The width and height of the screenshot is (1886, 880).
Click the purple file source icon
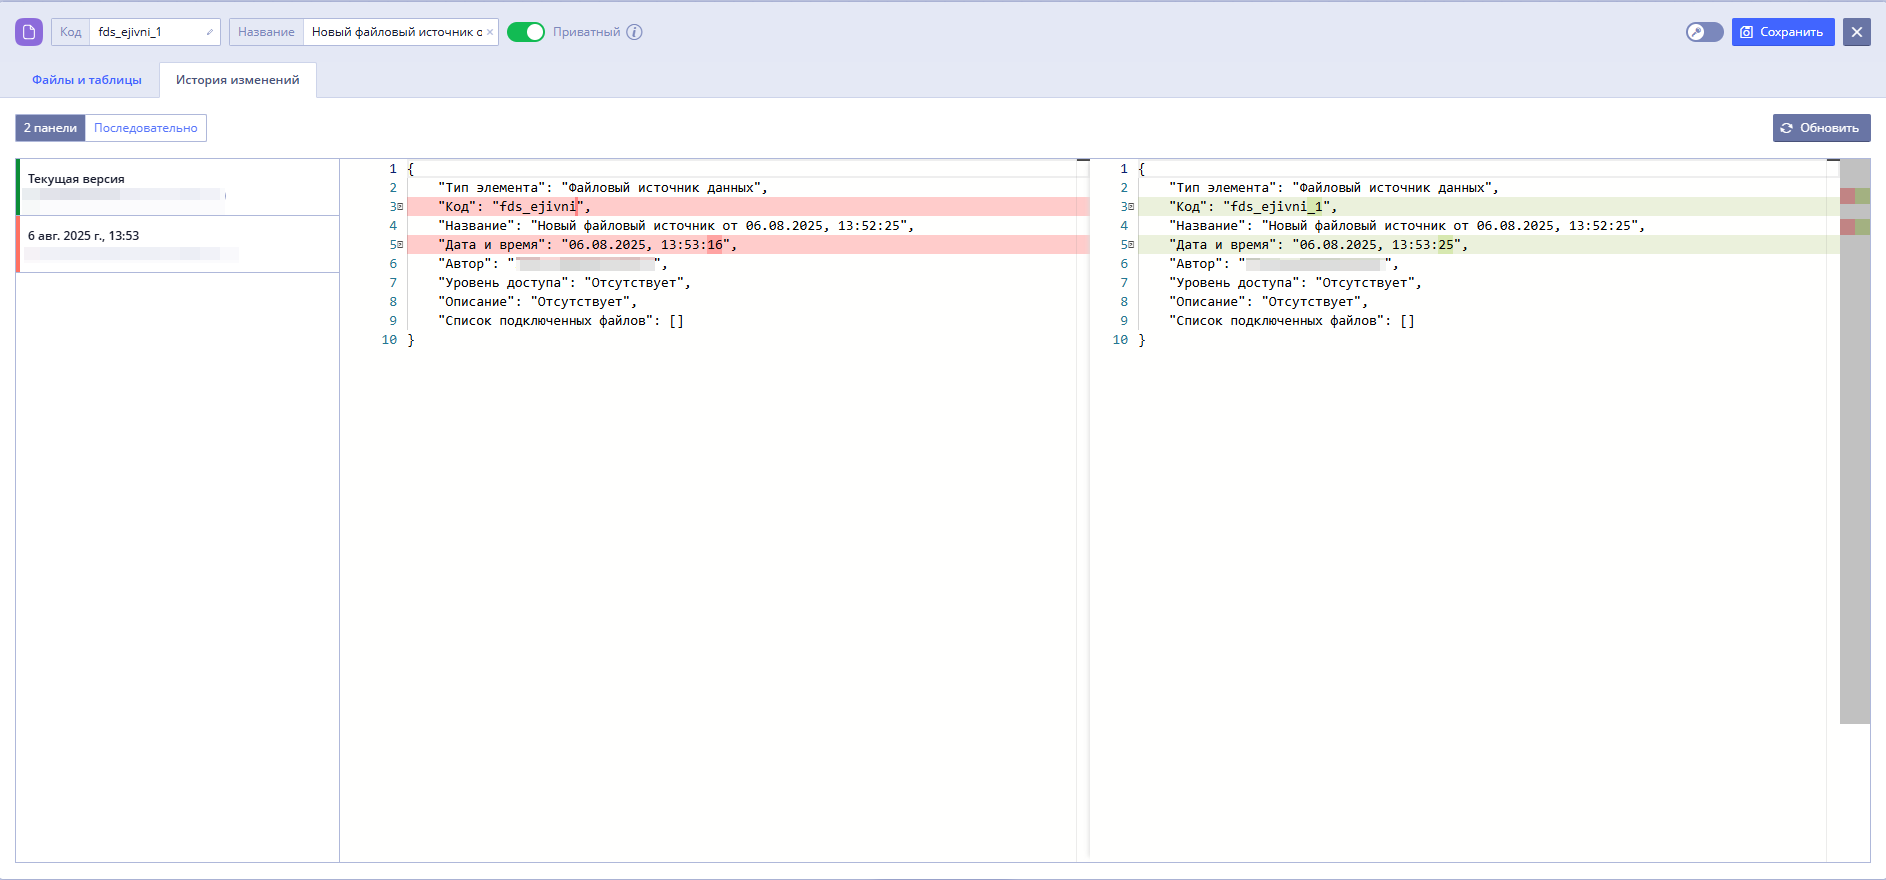pyautogui.click(x=29, y=32)
